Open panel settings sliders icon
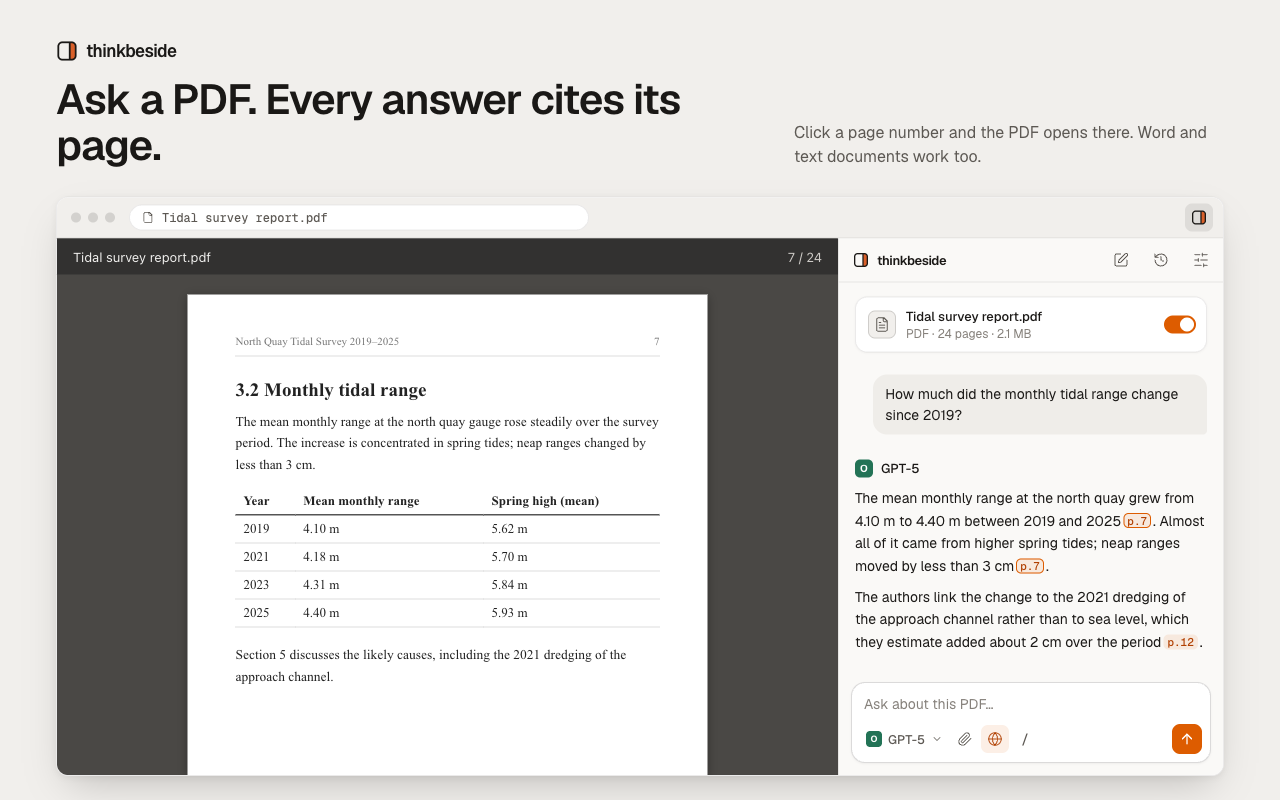The image size is (1280, 800). [1201, 260]
